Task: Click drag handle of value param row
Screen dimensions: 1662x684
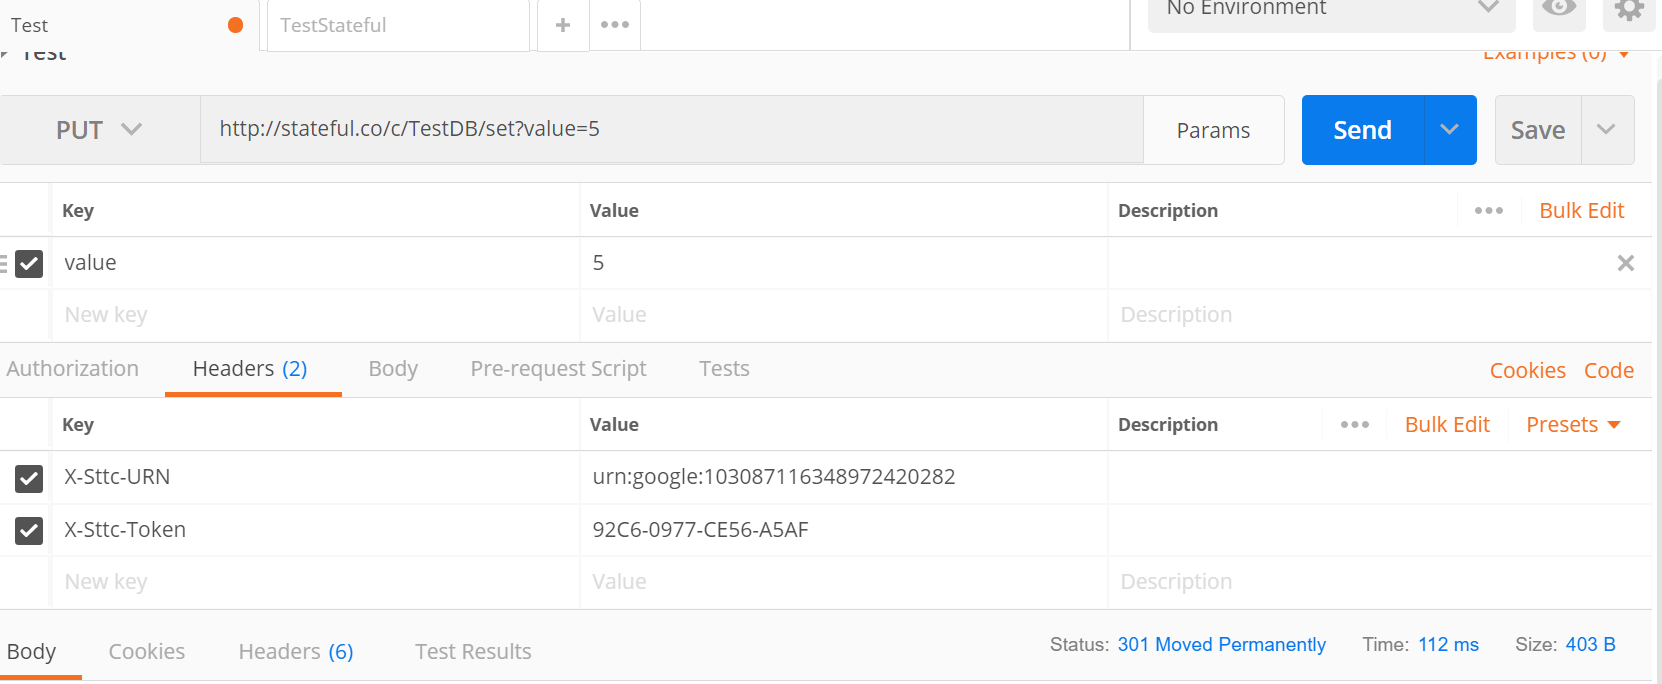Action: coord(4,263)
